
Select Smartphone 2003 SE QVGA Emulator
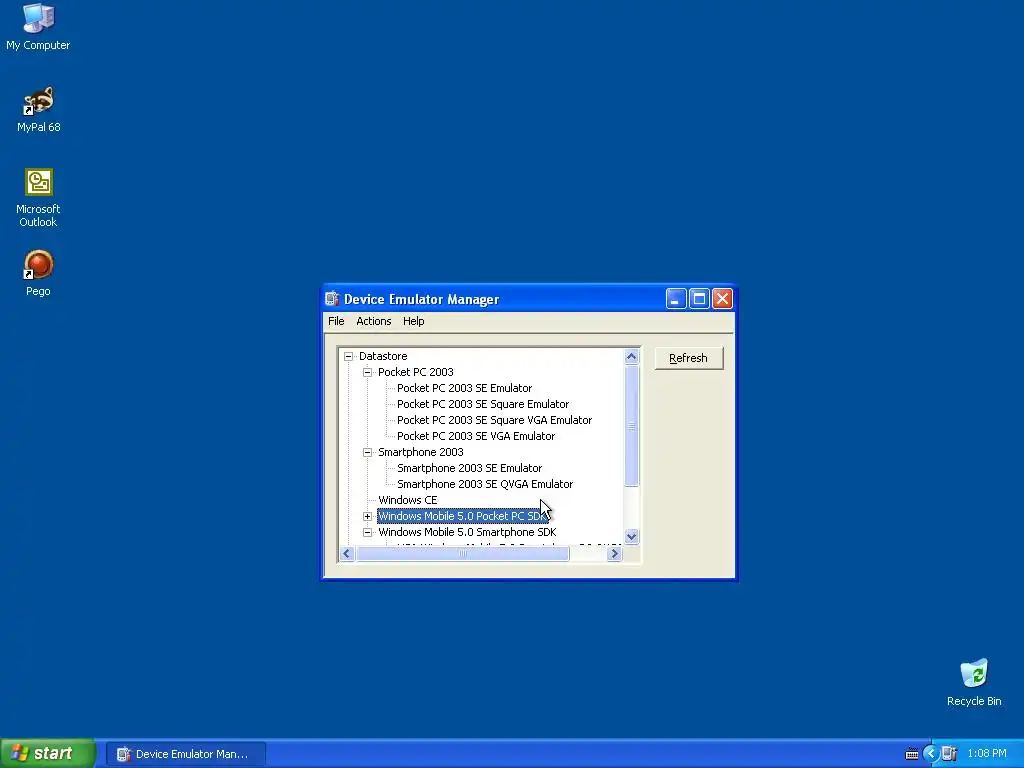(x=485, y=484)
